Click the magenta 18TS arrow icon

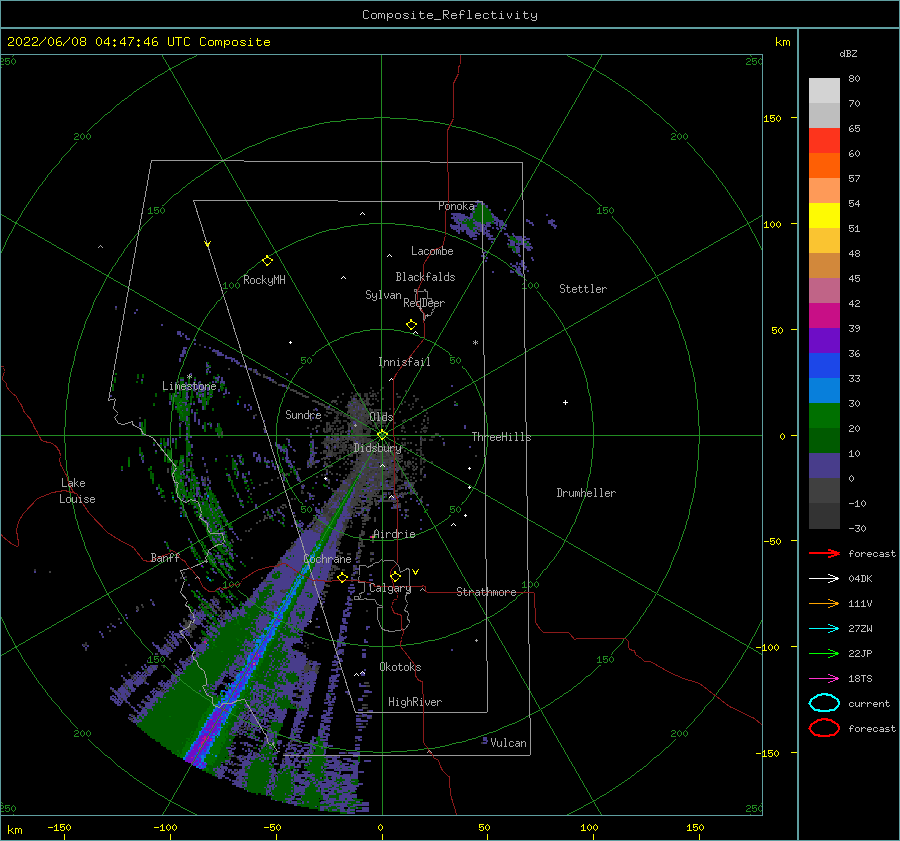[x=824, y=679]
